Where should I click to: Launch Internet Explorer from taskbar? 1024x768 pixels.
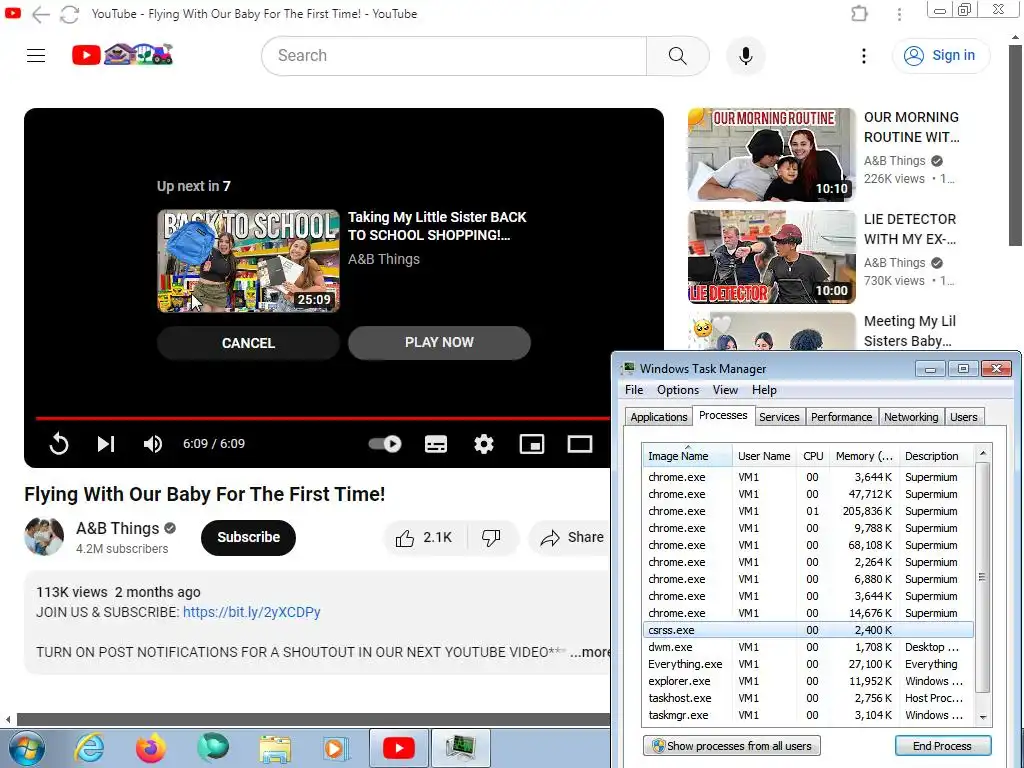tap(89, 748)
